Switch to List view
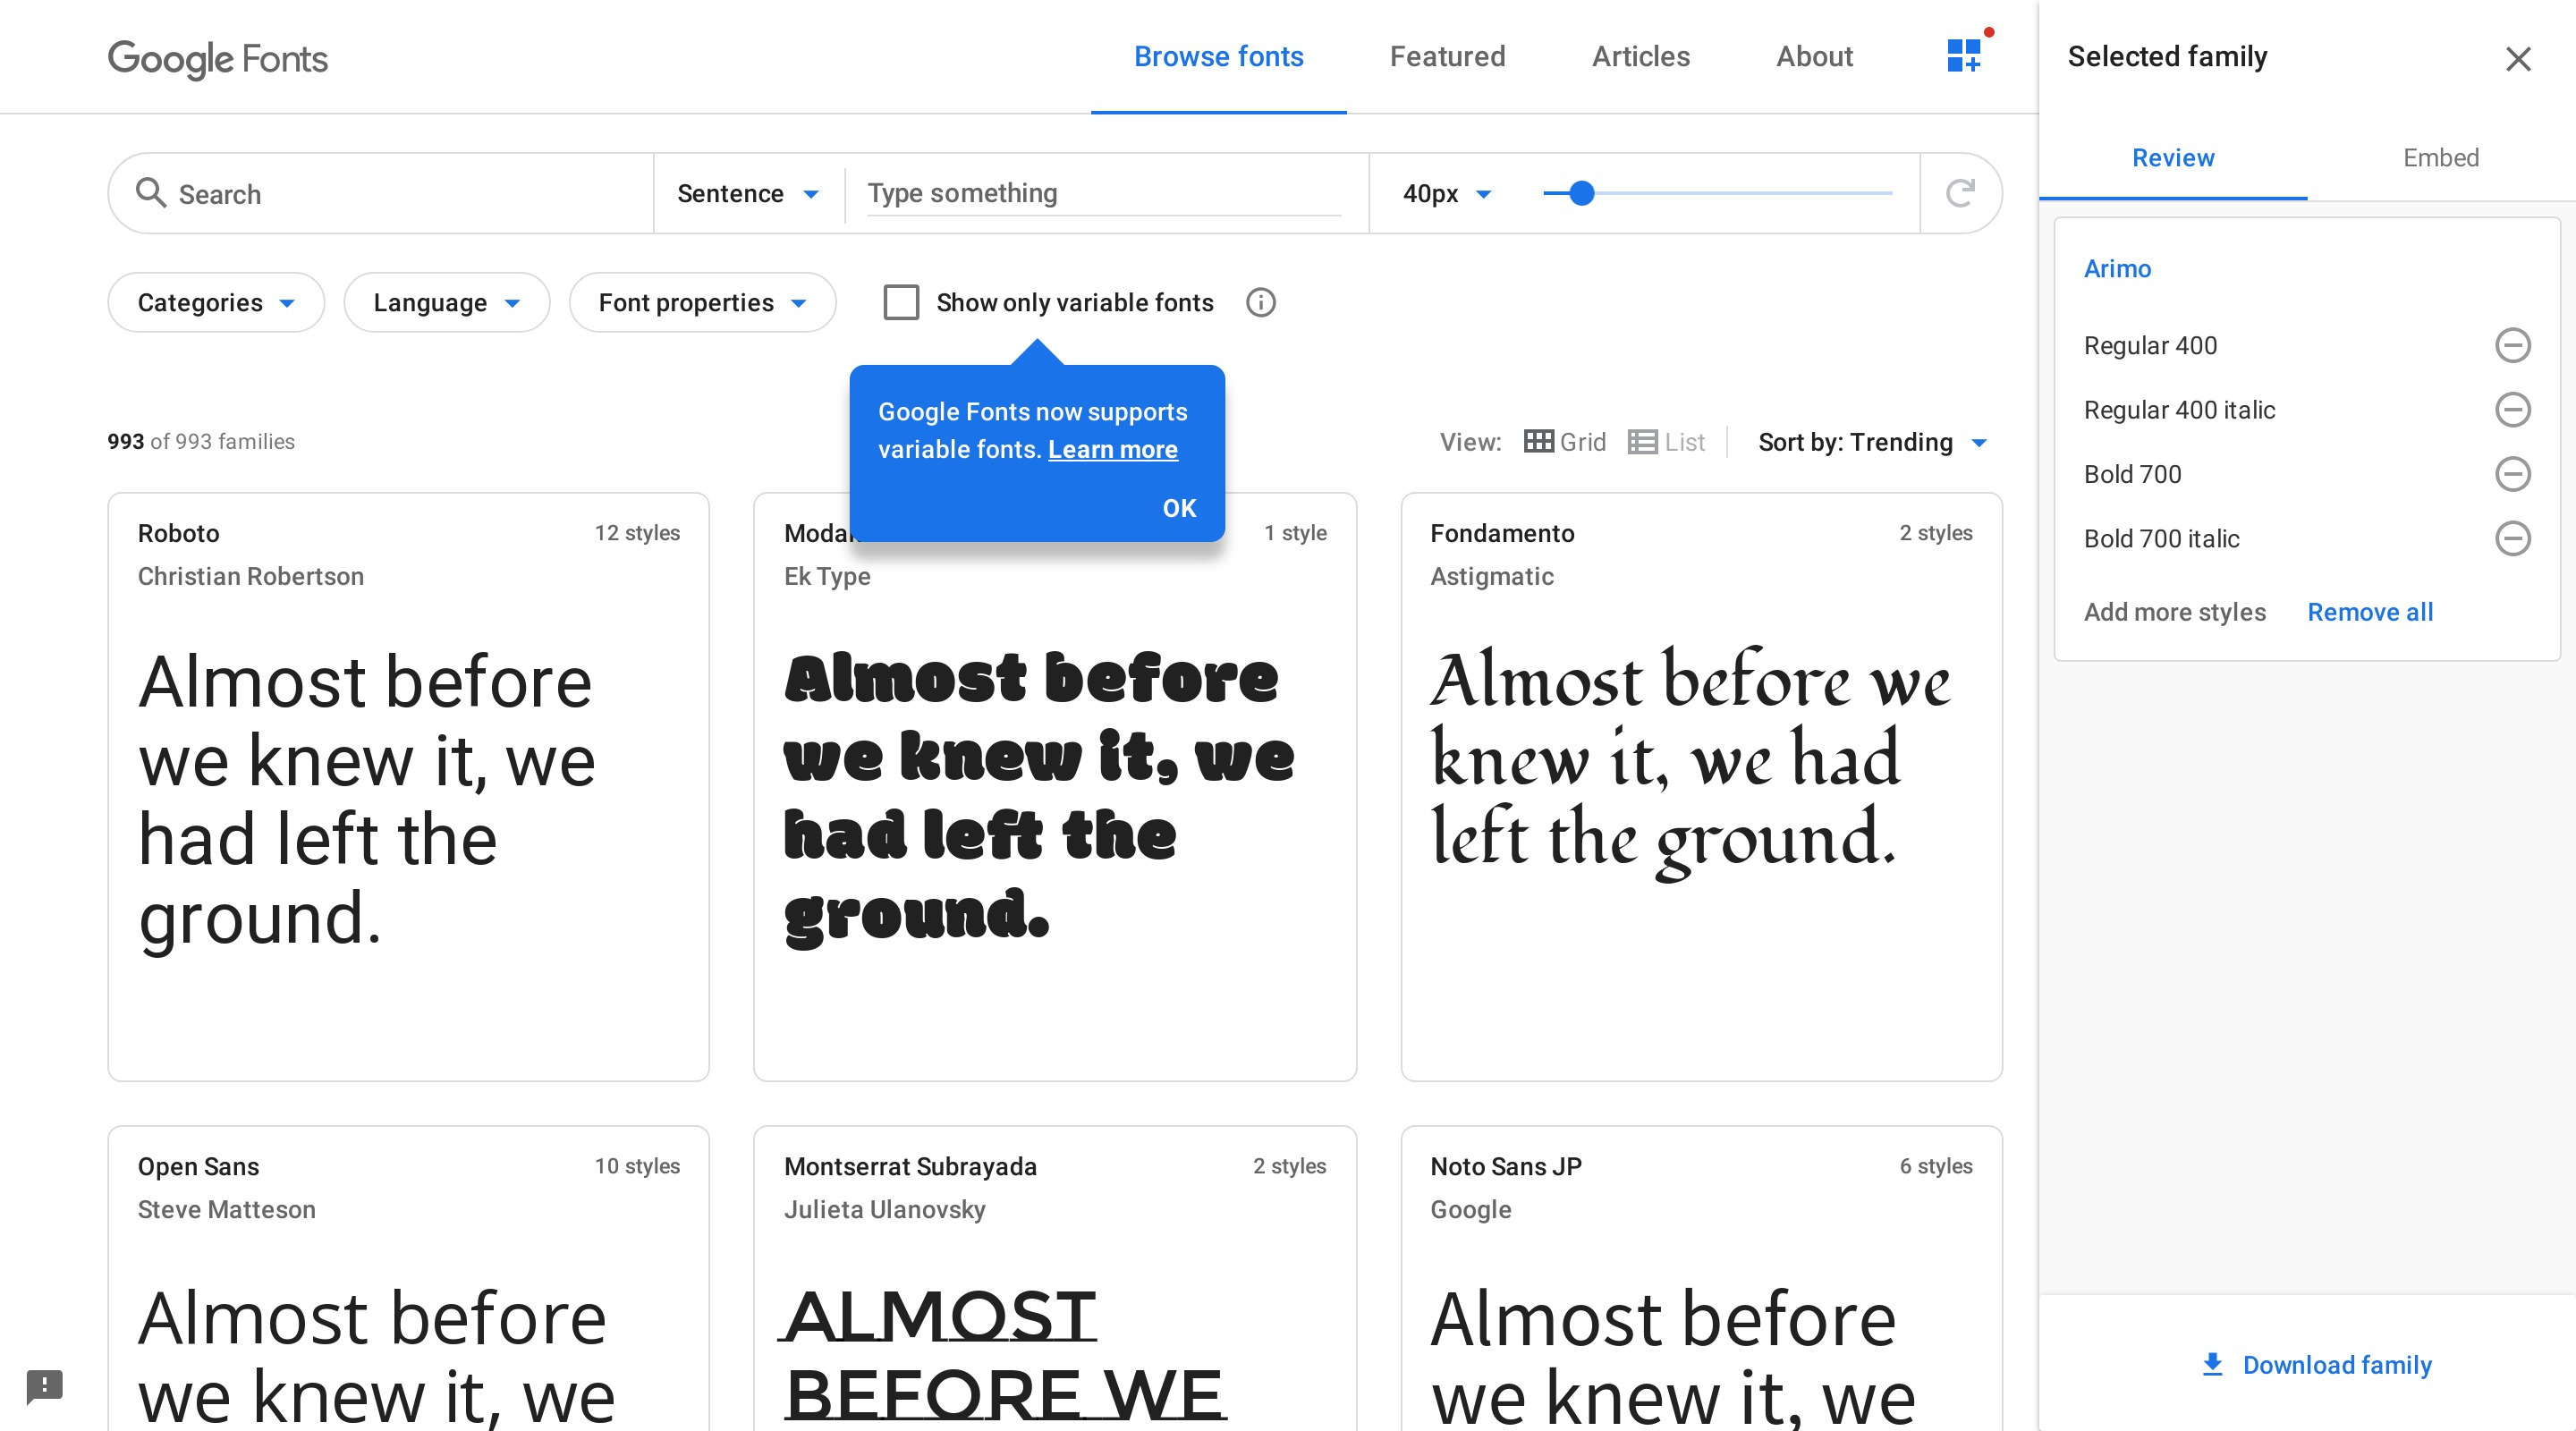 [x=1666, y=442]
